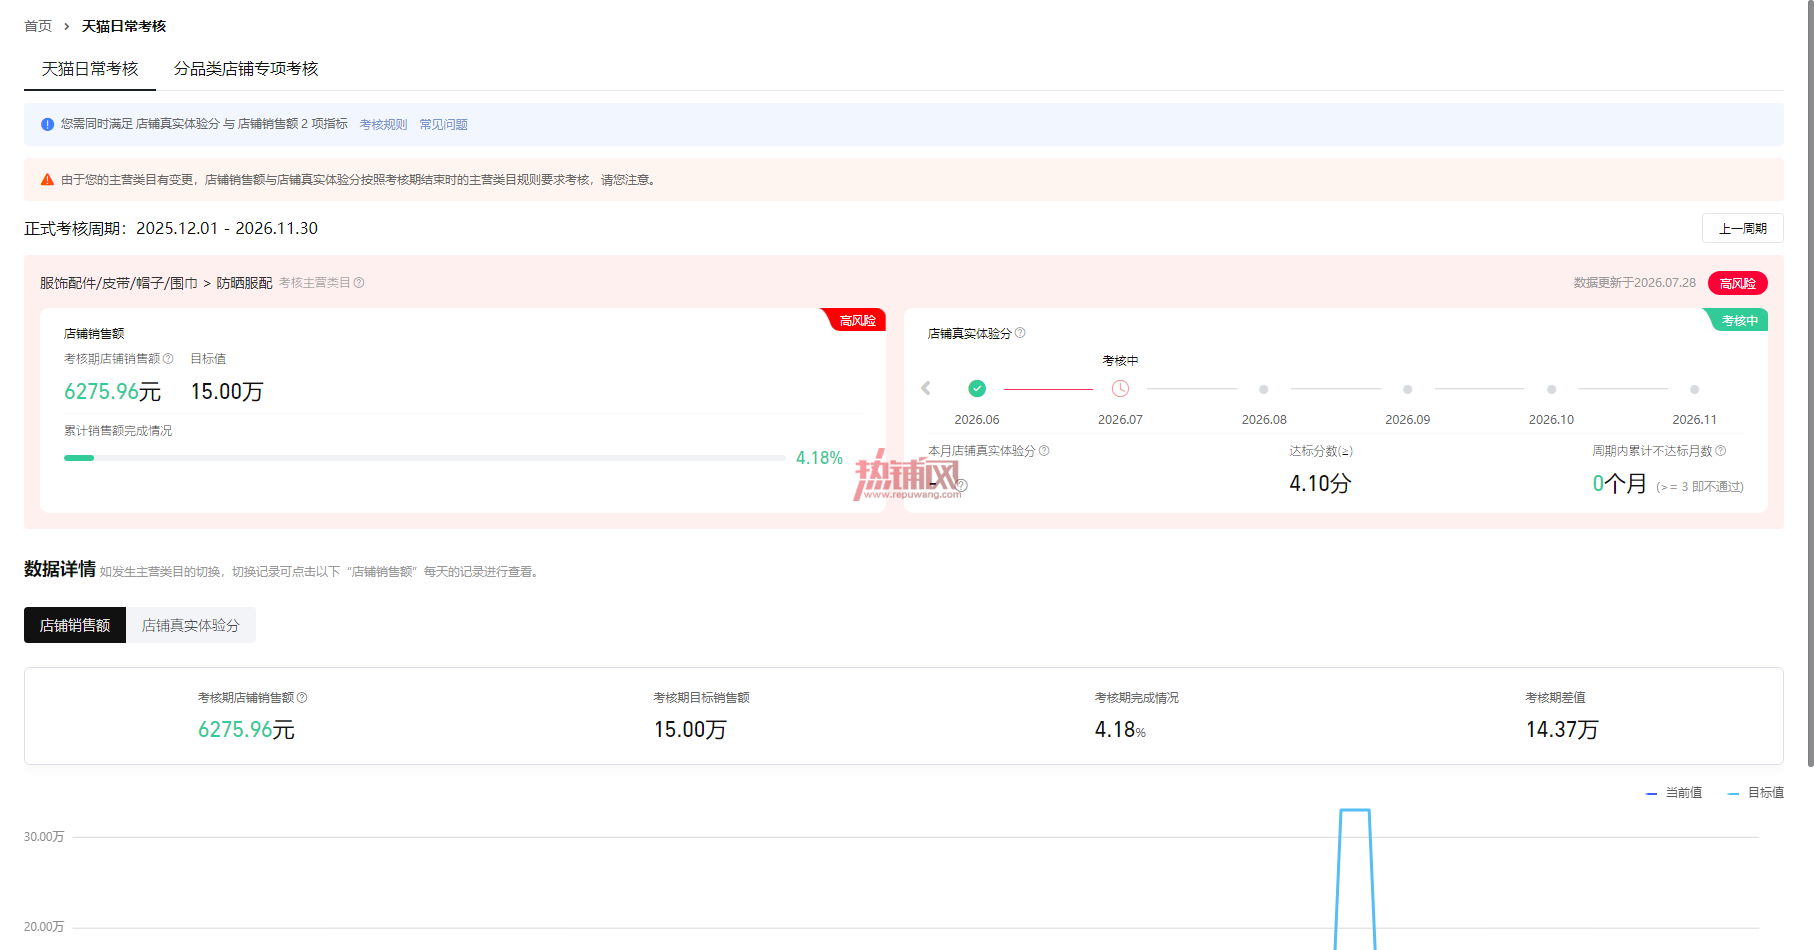Image resolution: width=1814 pixels, height=950 pixels.
Task: Click the orange warning triangle icon
Action: 47,180
